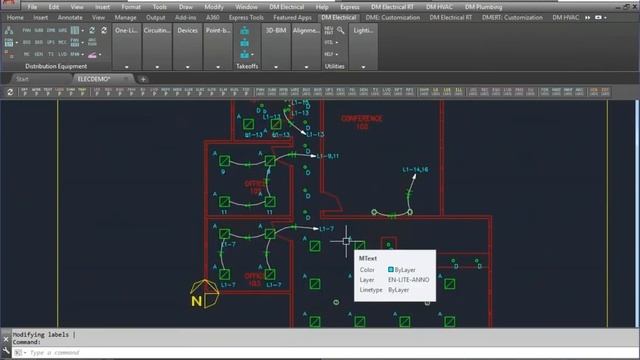The image size is (640, 360).
Task: Click the wrench customize icon by command line
Action: (x=6, y=351)
